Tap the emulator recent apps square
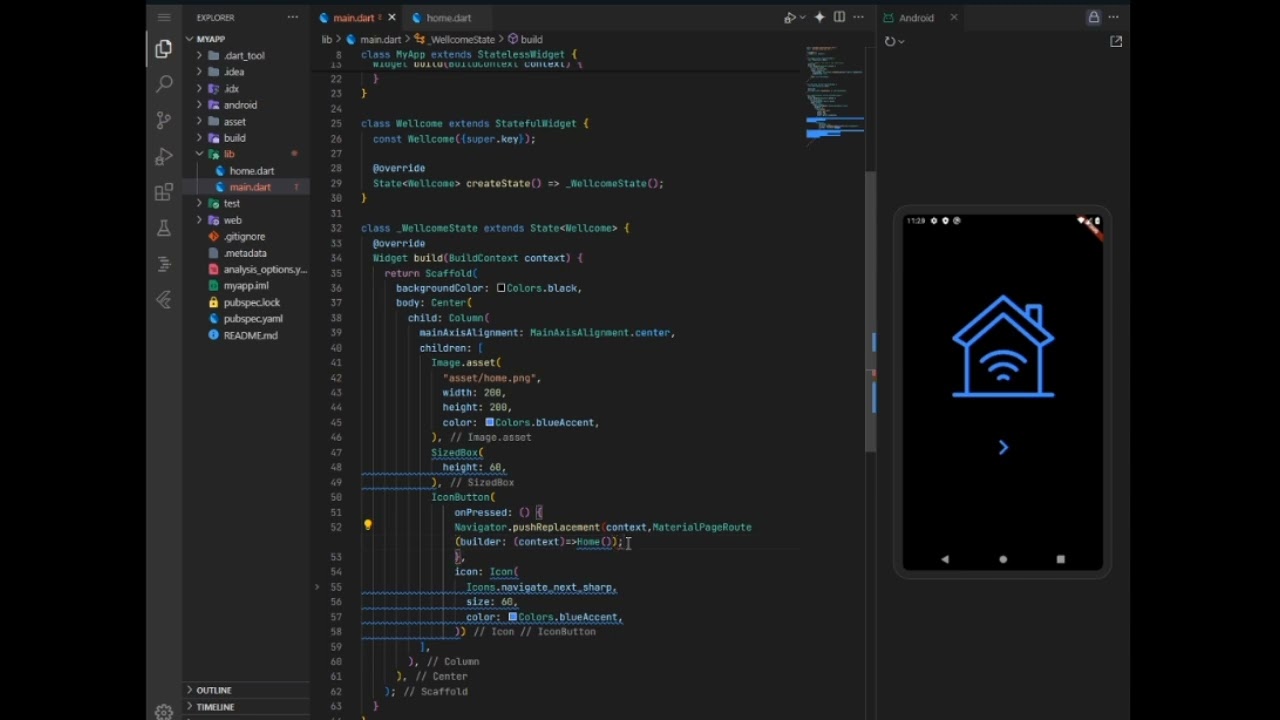Image resolution: width=1280 pixels, height=720 pixels. (x=1061, y=560)
